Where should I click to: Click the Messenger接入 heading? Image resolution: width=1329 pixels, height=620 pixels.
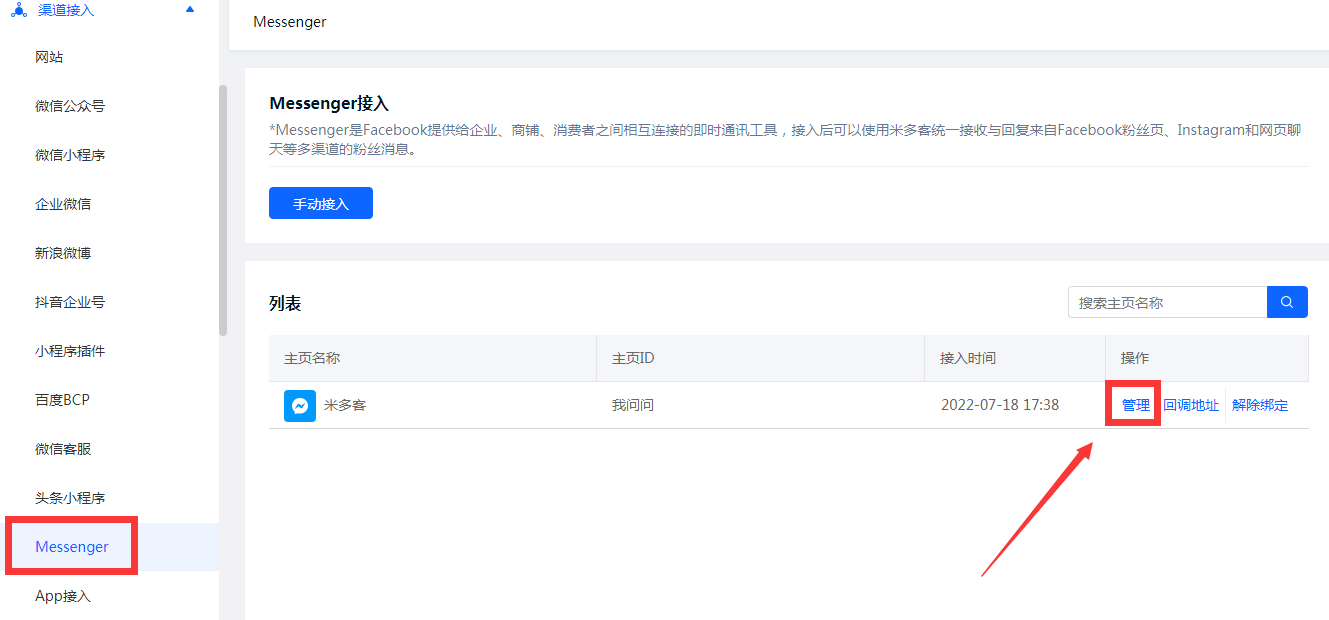(x=329, y=104)
